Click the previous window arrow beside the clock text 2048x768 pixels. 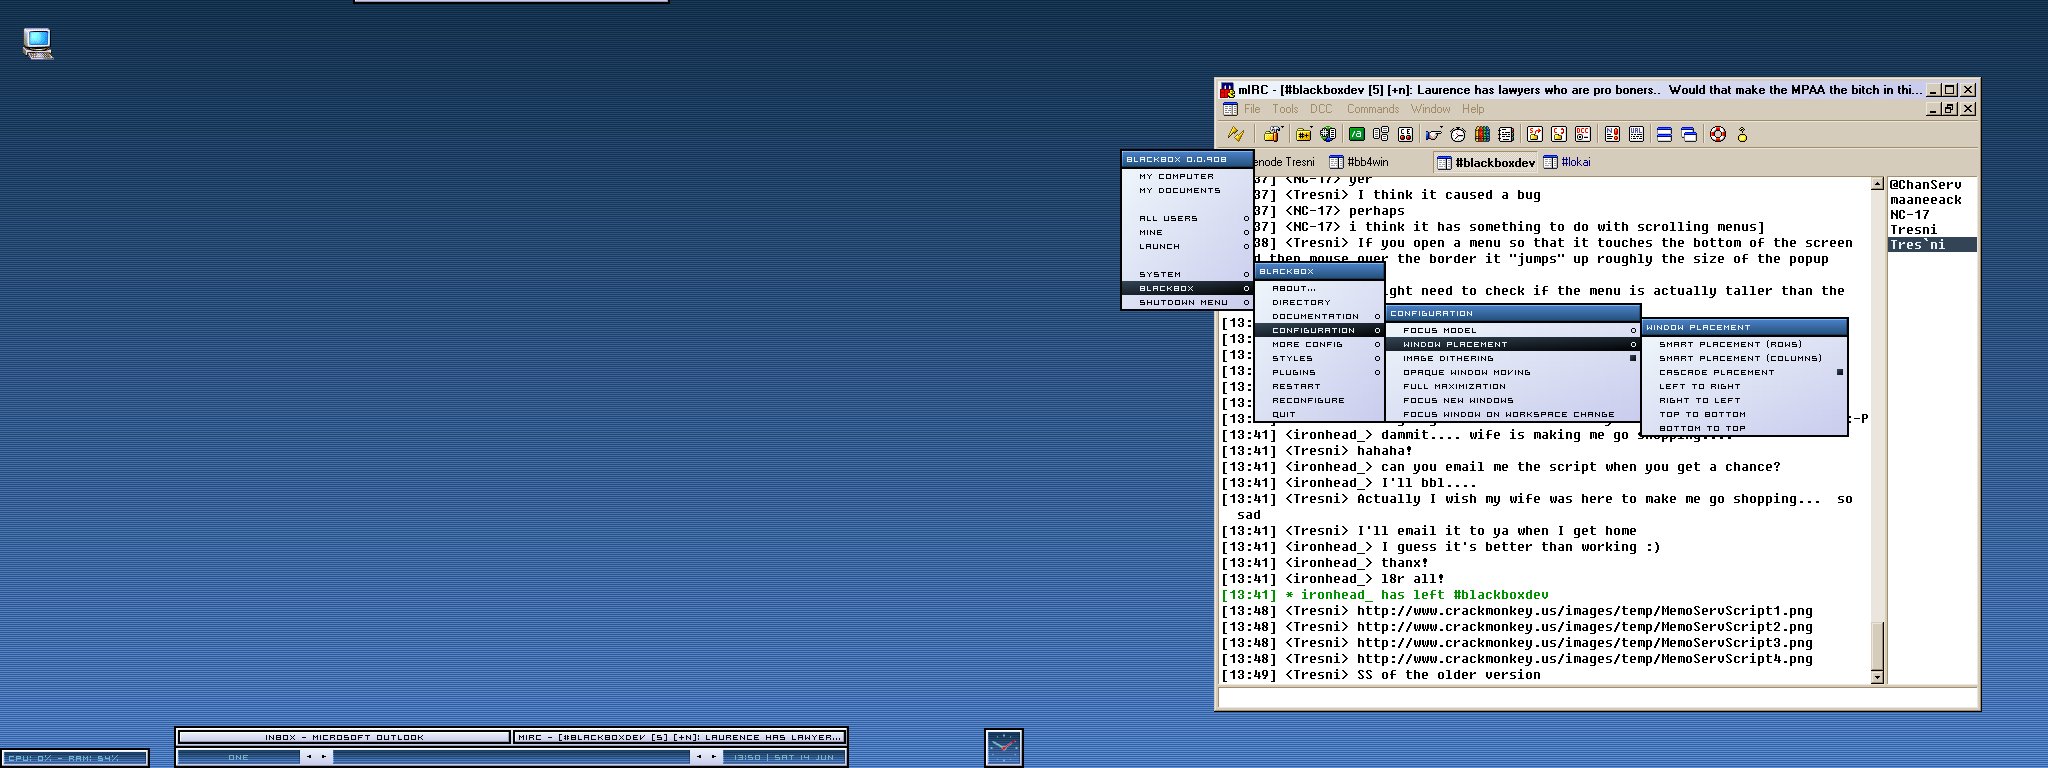point(699,757)
